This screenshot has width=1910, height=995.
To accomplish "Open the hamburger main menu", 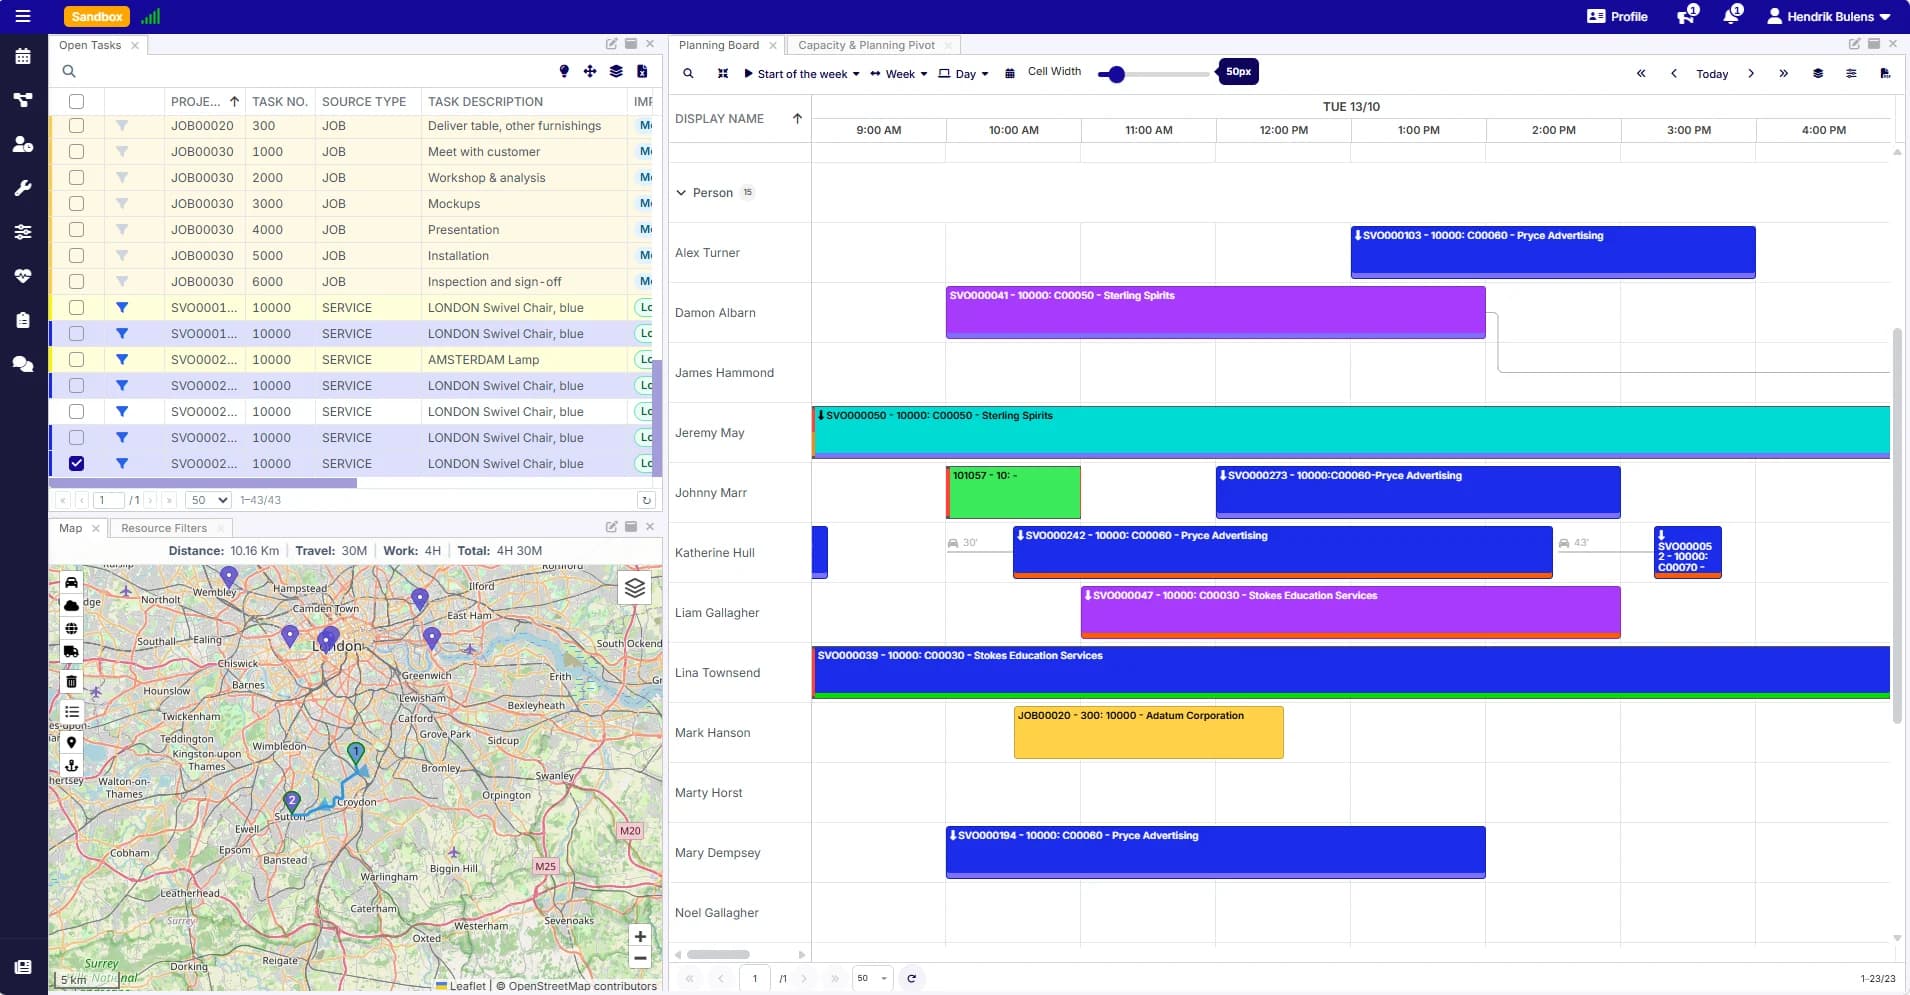I will (x=22, y=16).
